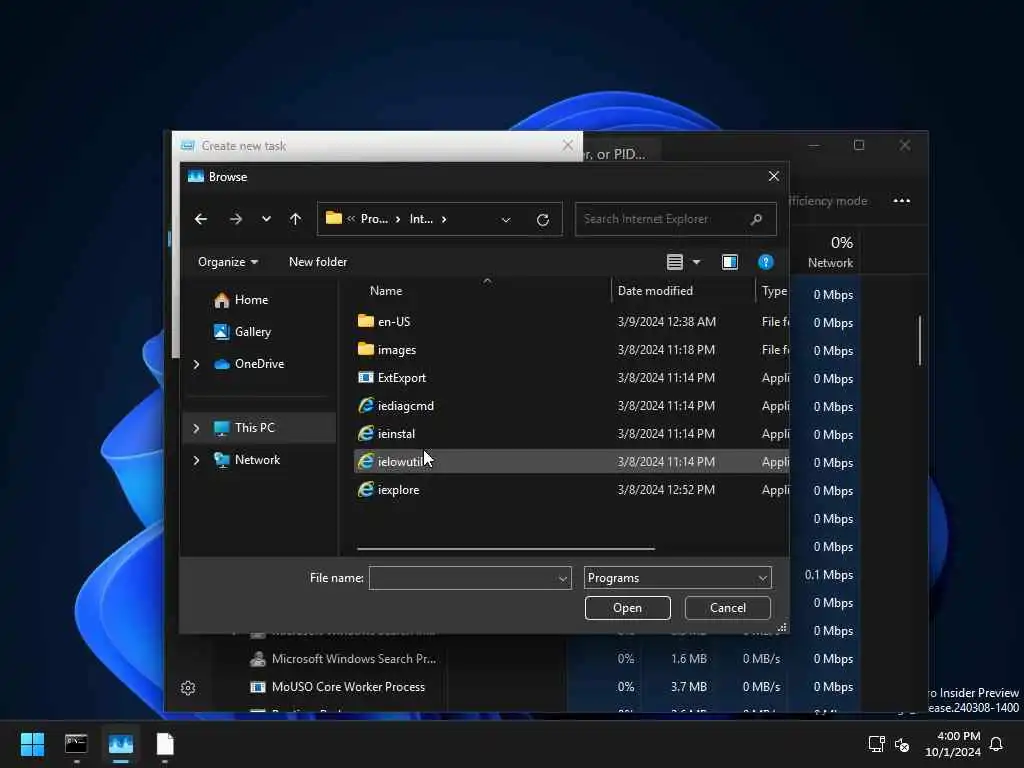This screenshot has height=768, width=1024.
Task: Open the view options dropdown arrow
Action: [x=696, y=262]
